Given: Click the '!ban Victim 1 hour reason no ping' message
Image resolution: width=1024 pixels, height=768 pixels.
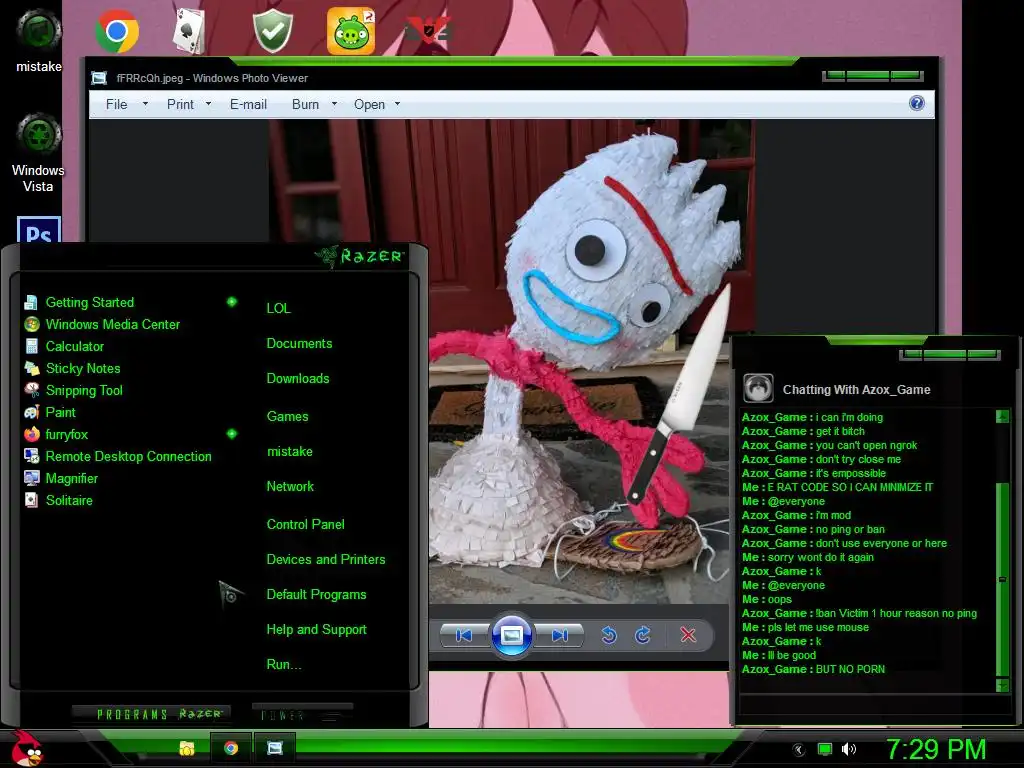Looking at the screenshot, I should pyautogui.click(x=859, y=613).
